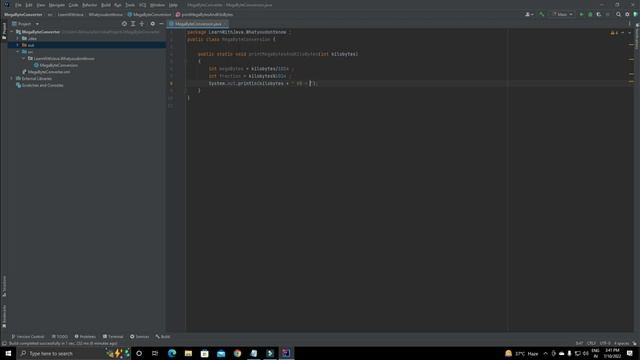Viewport: 640px width, 360px height.
Task: Open the Code menu
Action: pyautogui.click(x=73, y=5)
